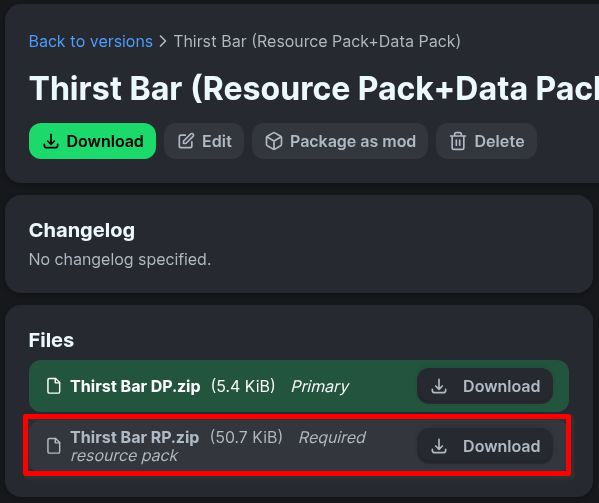Screen dimensions: 599x503
Task: Click the Changelog heading
Action: click(82, 231)
